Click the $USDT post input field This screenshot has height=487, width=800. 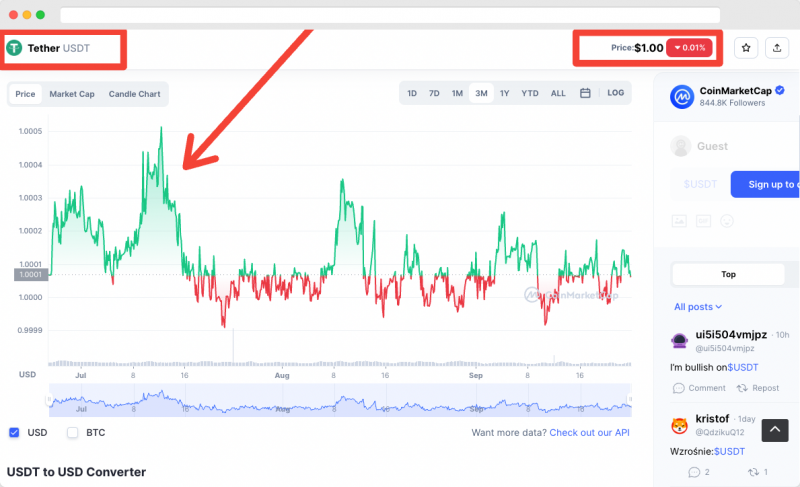700,184
